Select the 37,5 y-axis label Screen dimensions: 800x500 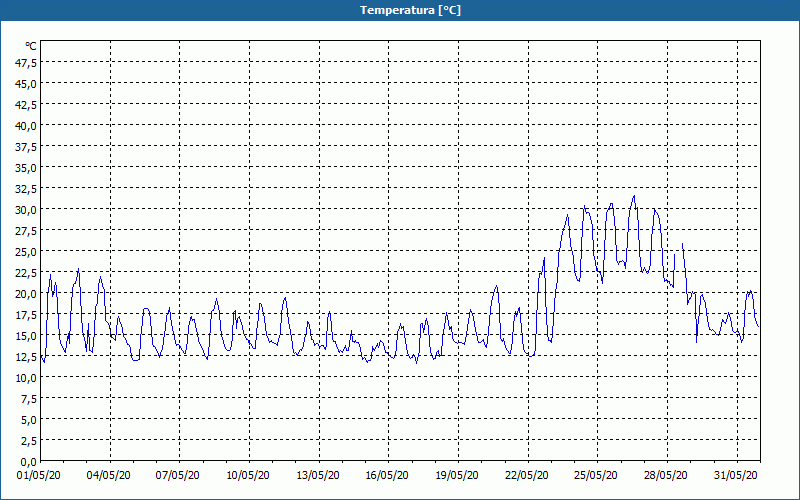26,147
